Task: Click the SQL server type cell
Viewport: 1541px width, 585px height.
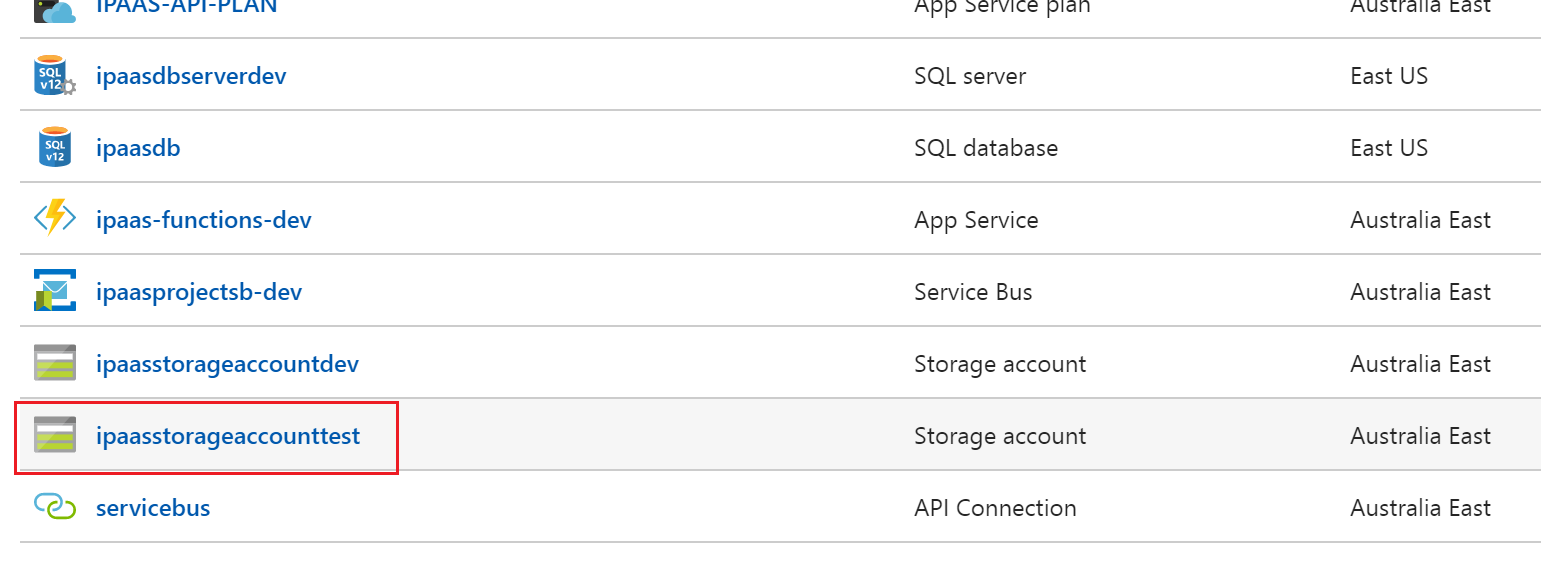Action: coord(969,76)
